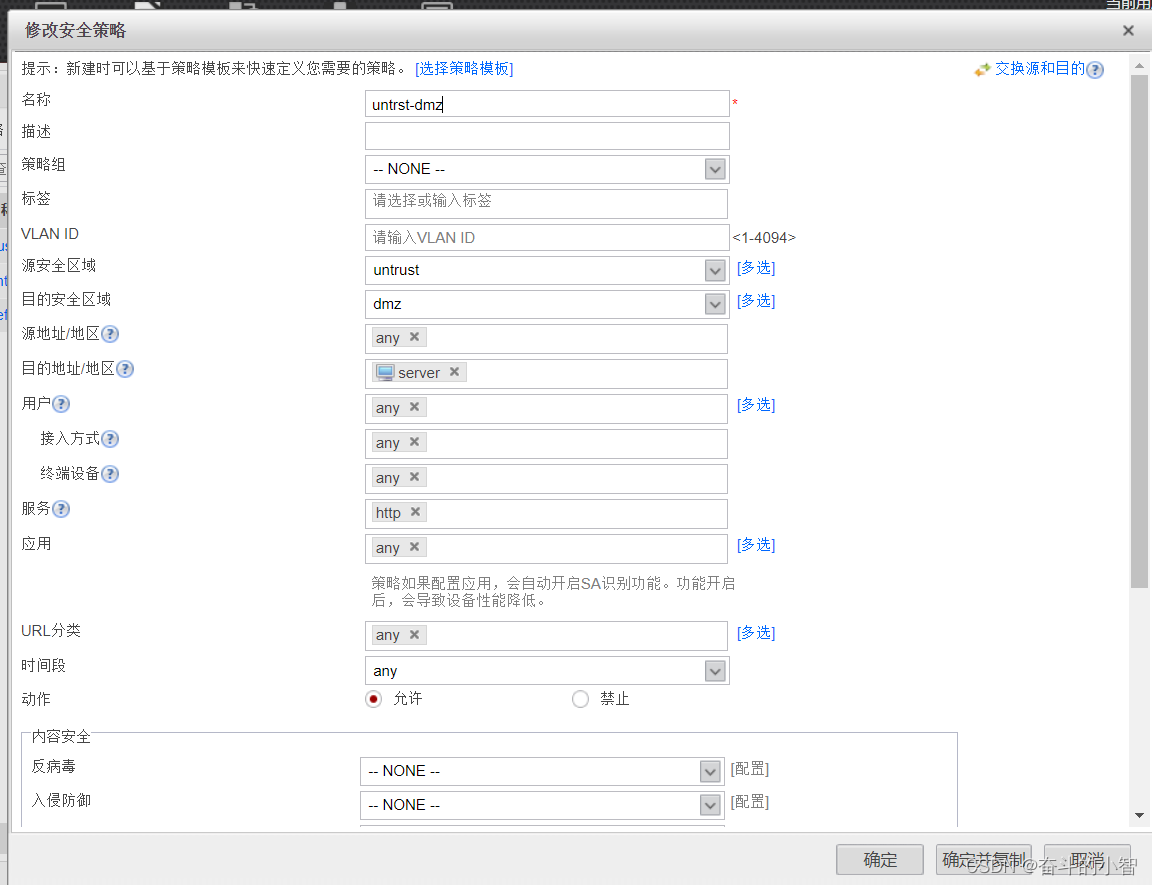The image size is (1152, 885).
Task: Select the 禁止 action radio button
Action: 580,699
